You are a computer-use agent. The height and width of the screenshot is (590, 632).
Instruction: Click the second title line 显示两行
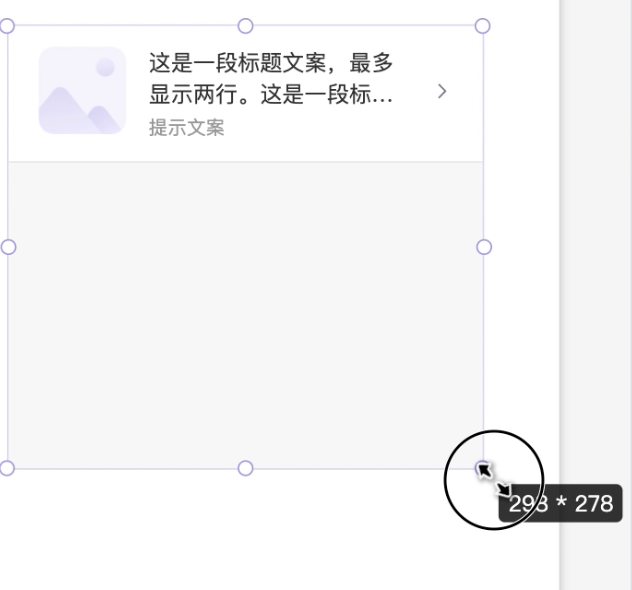pyautogui.click(x=193, y=95)
